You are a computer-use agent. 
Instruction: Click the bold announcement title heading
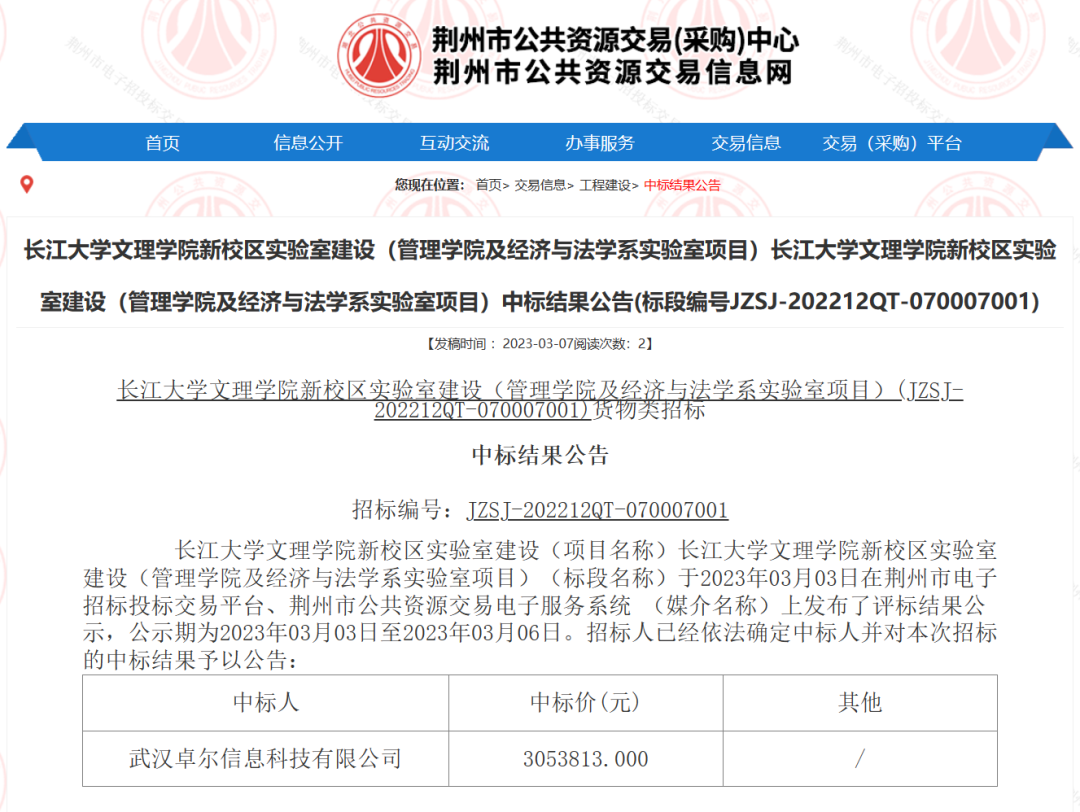(540, 275)
